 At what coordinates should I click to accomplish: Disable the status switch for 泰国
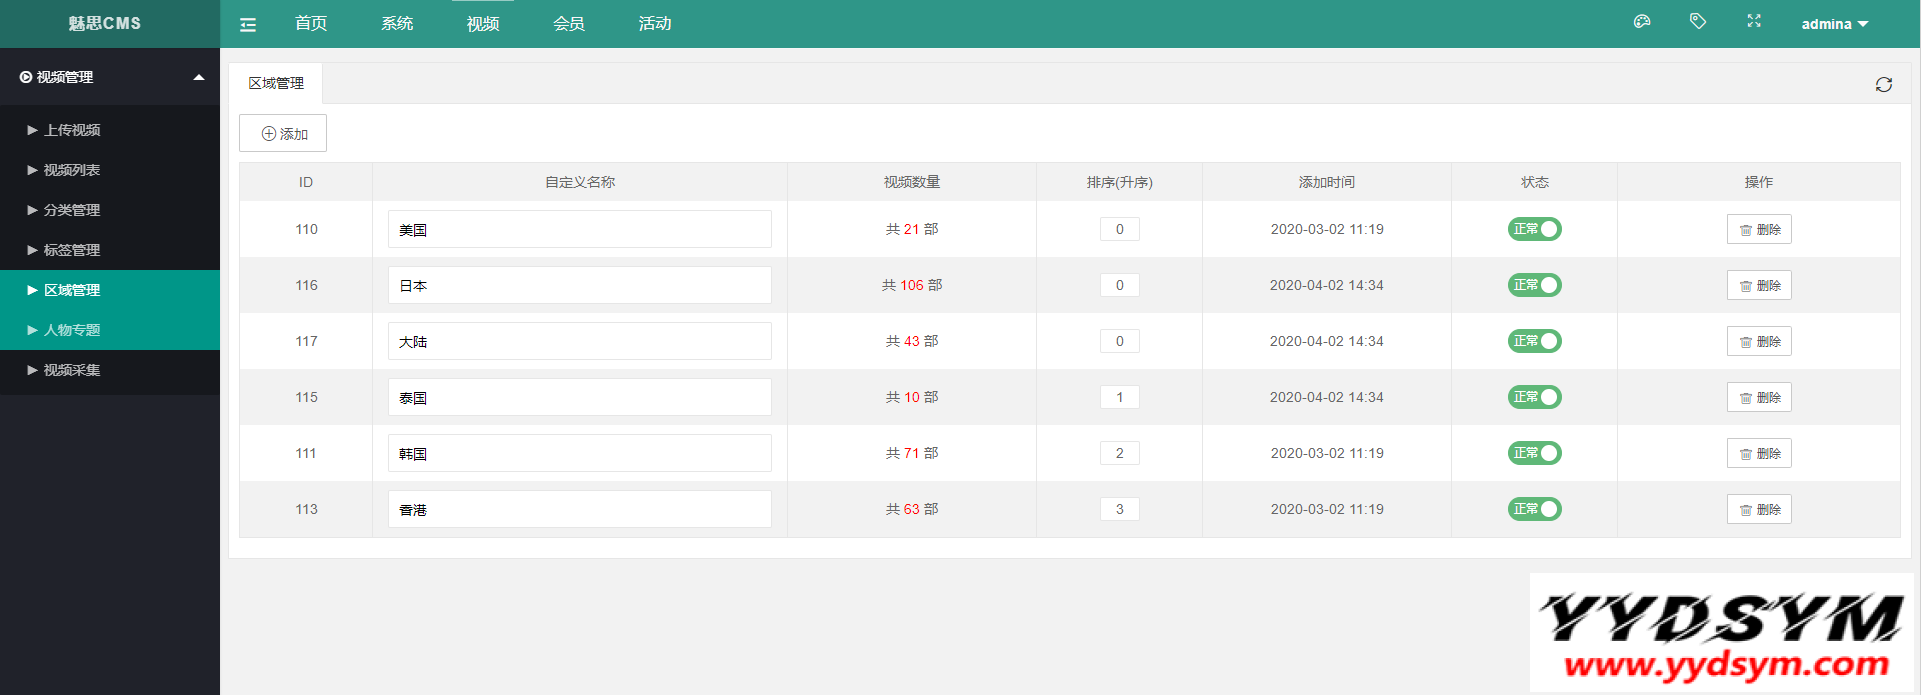(1534, 397)
